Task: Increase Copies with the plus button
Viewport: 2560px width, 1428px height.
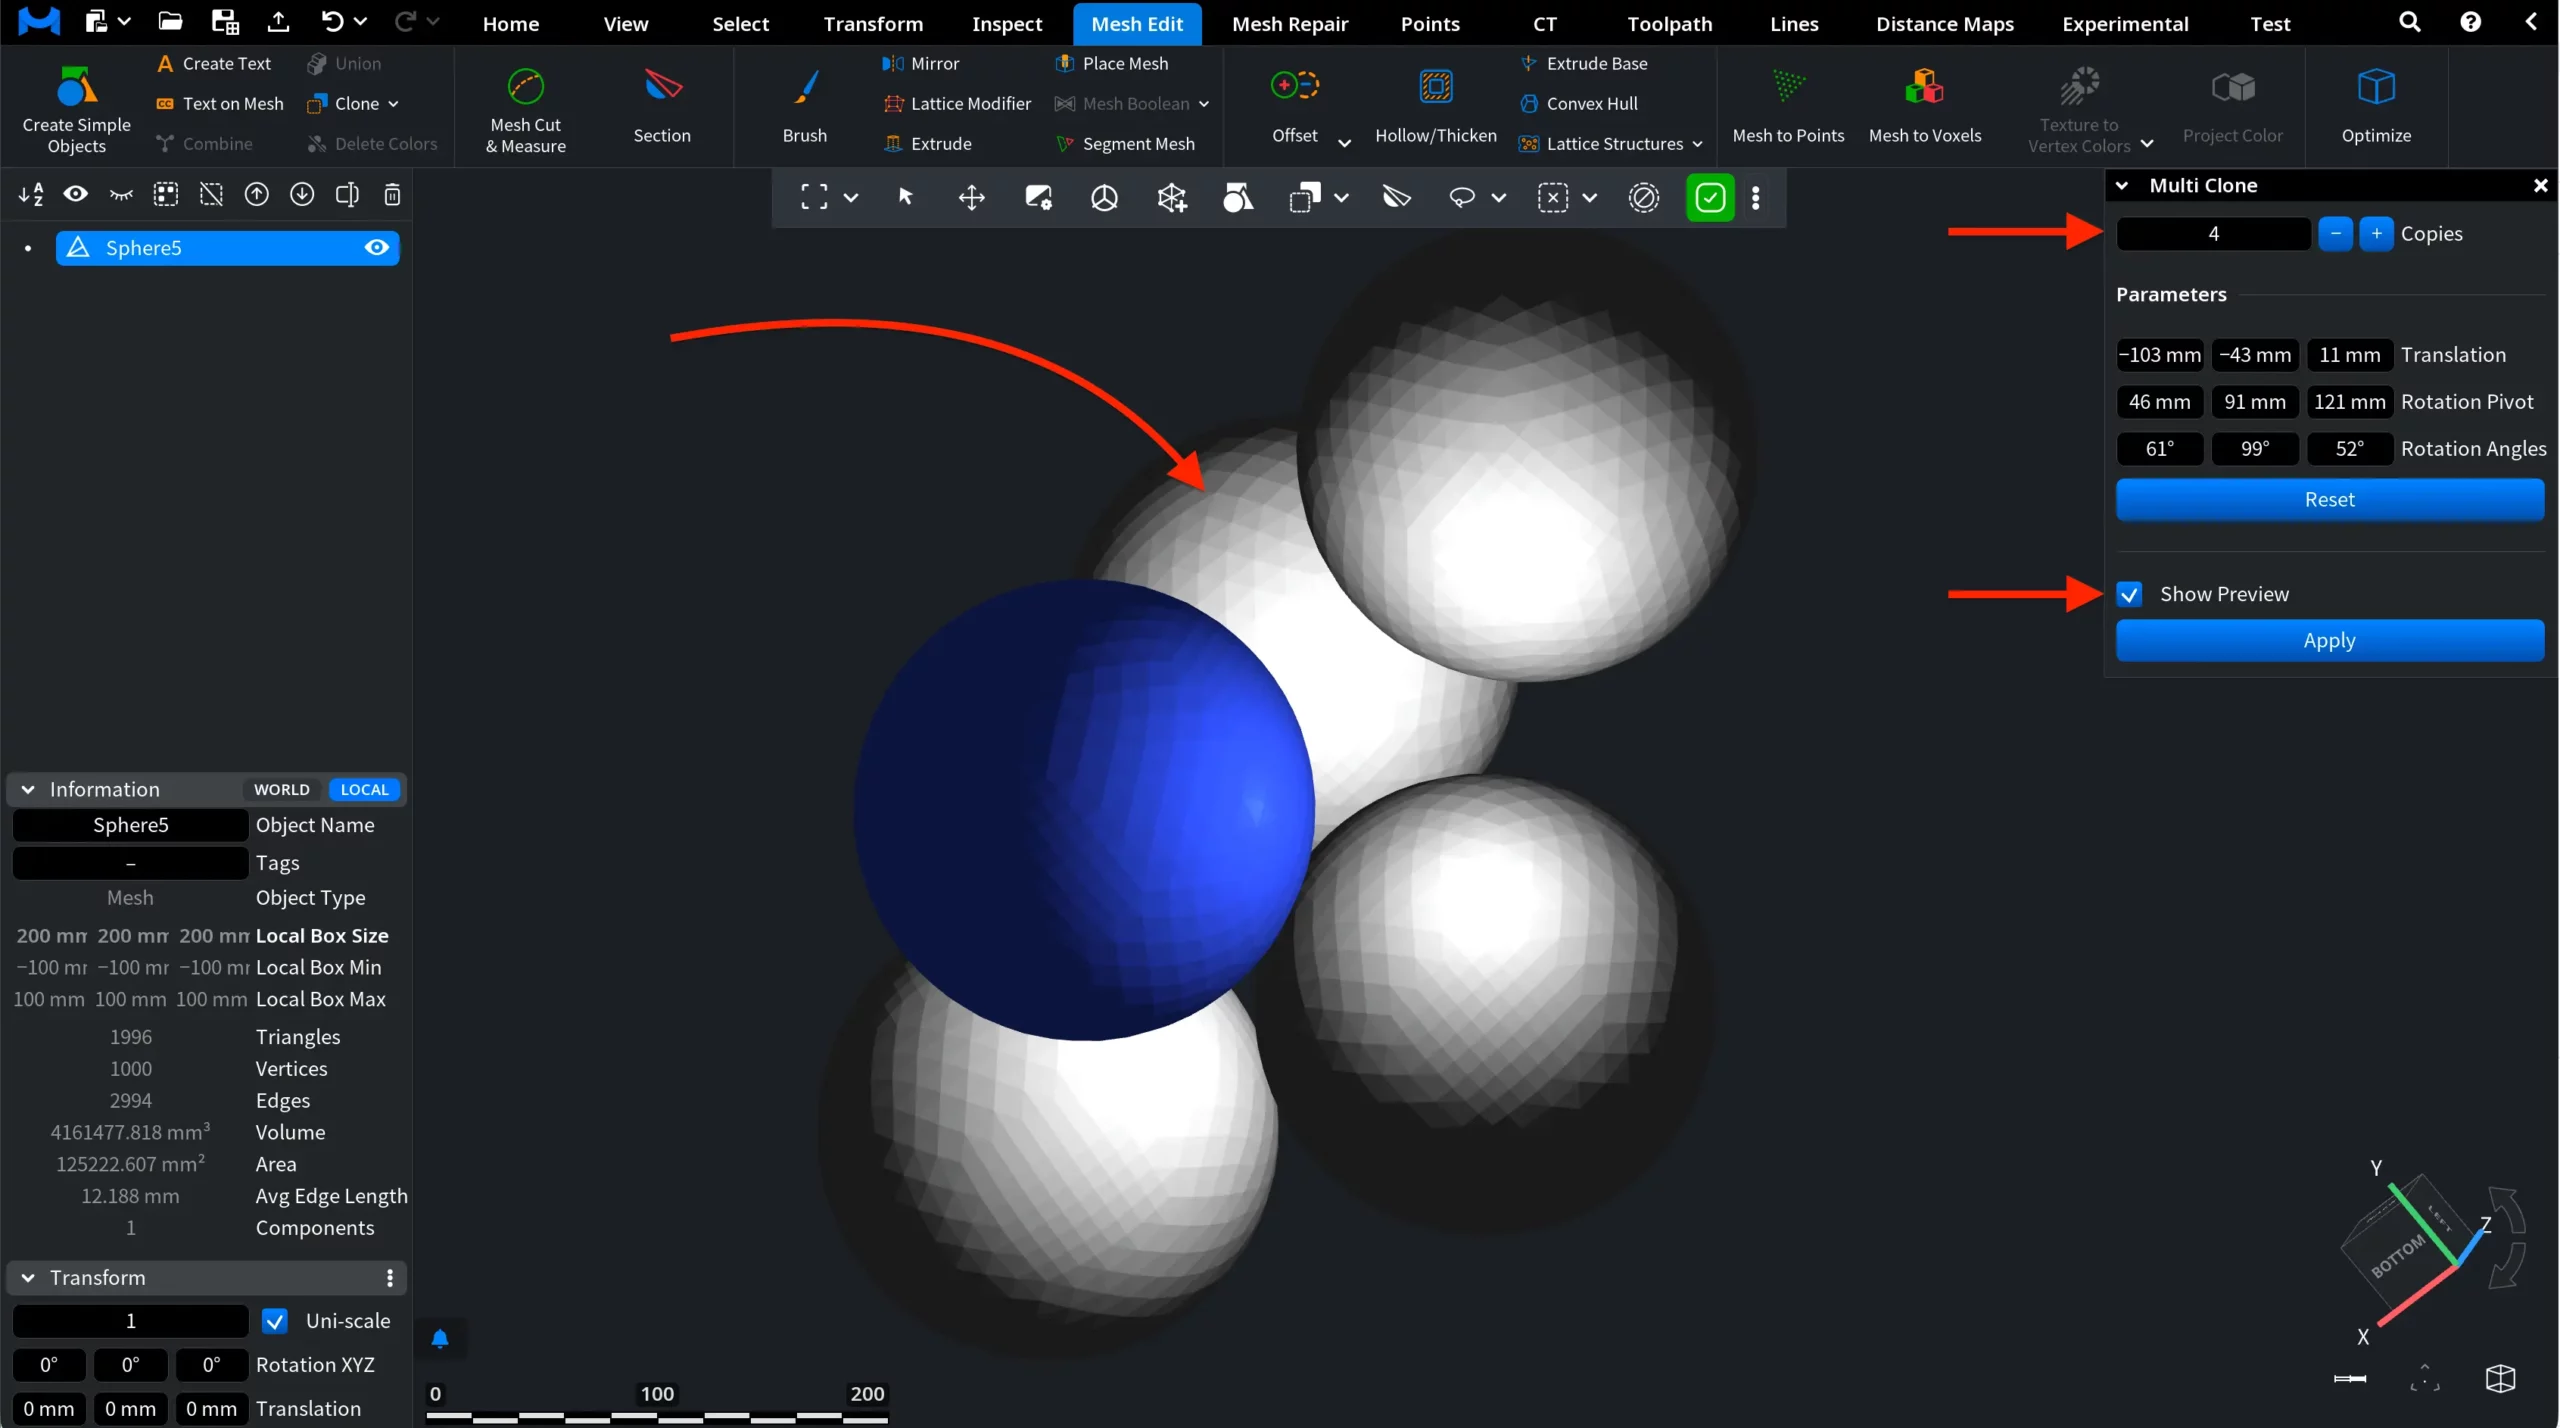Action: (x=2376, y=233)
